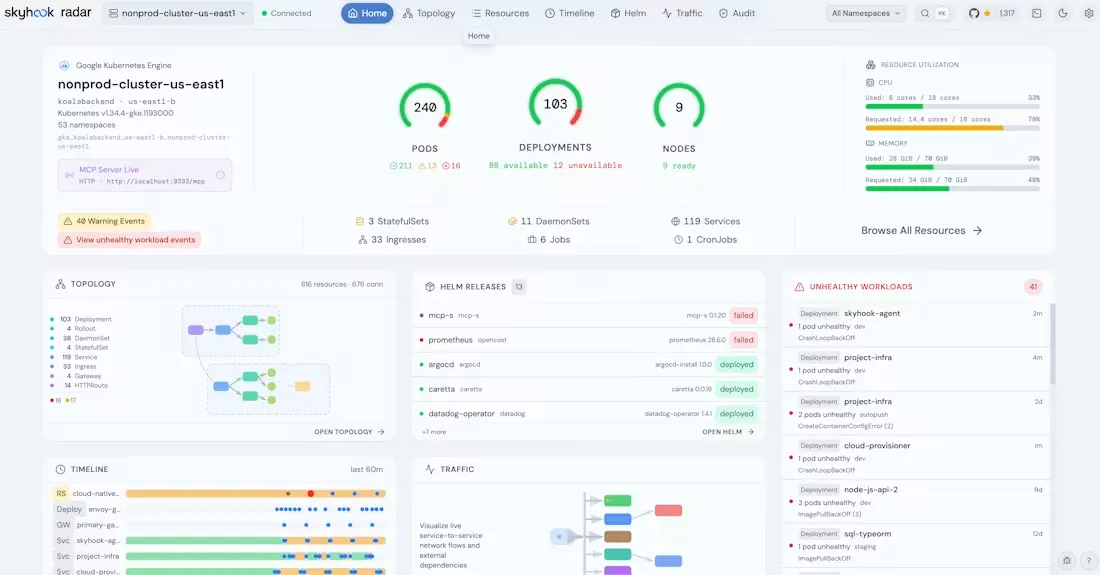
Task: Click the Ingresses network icon
Action: [363, 240]
